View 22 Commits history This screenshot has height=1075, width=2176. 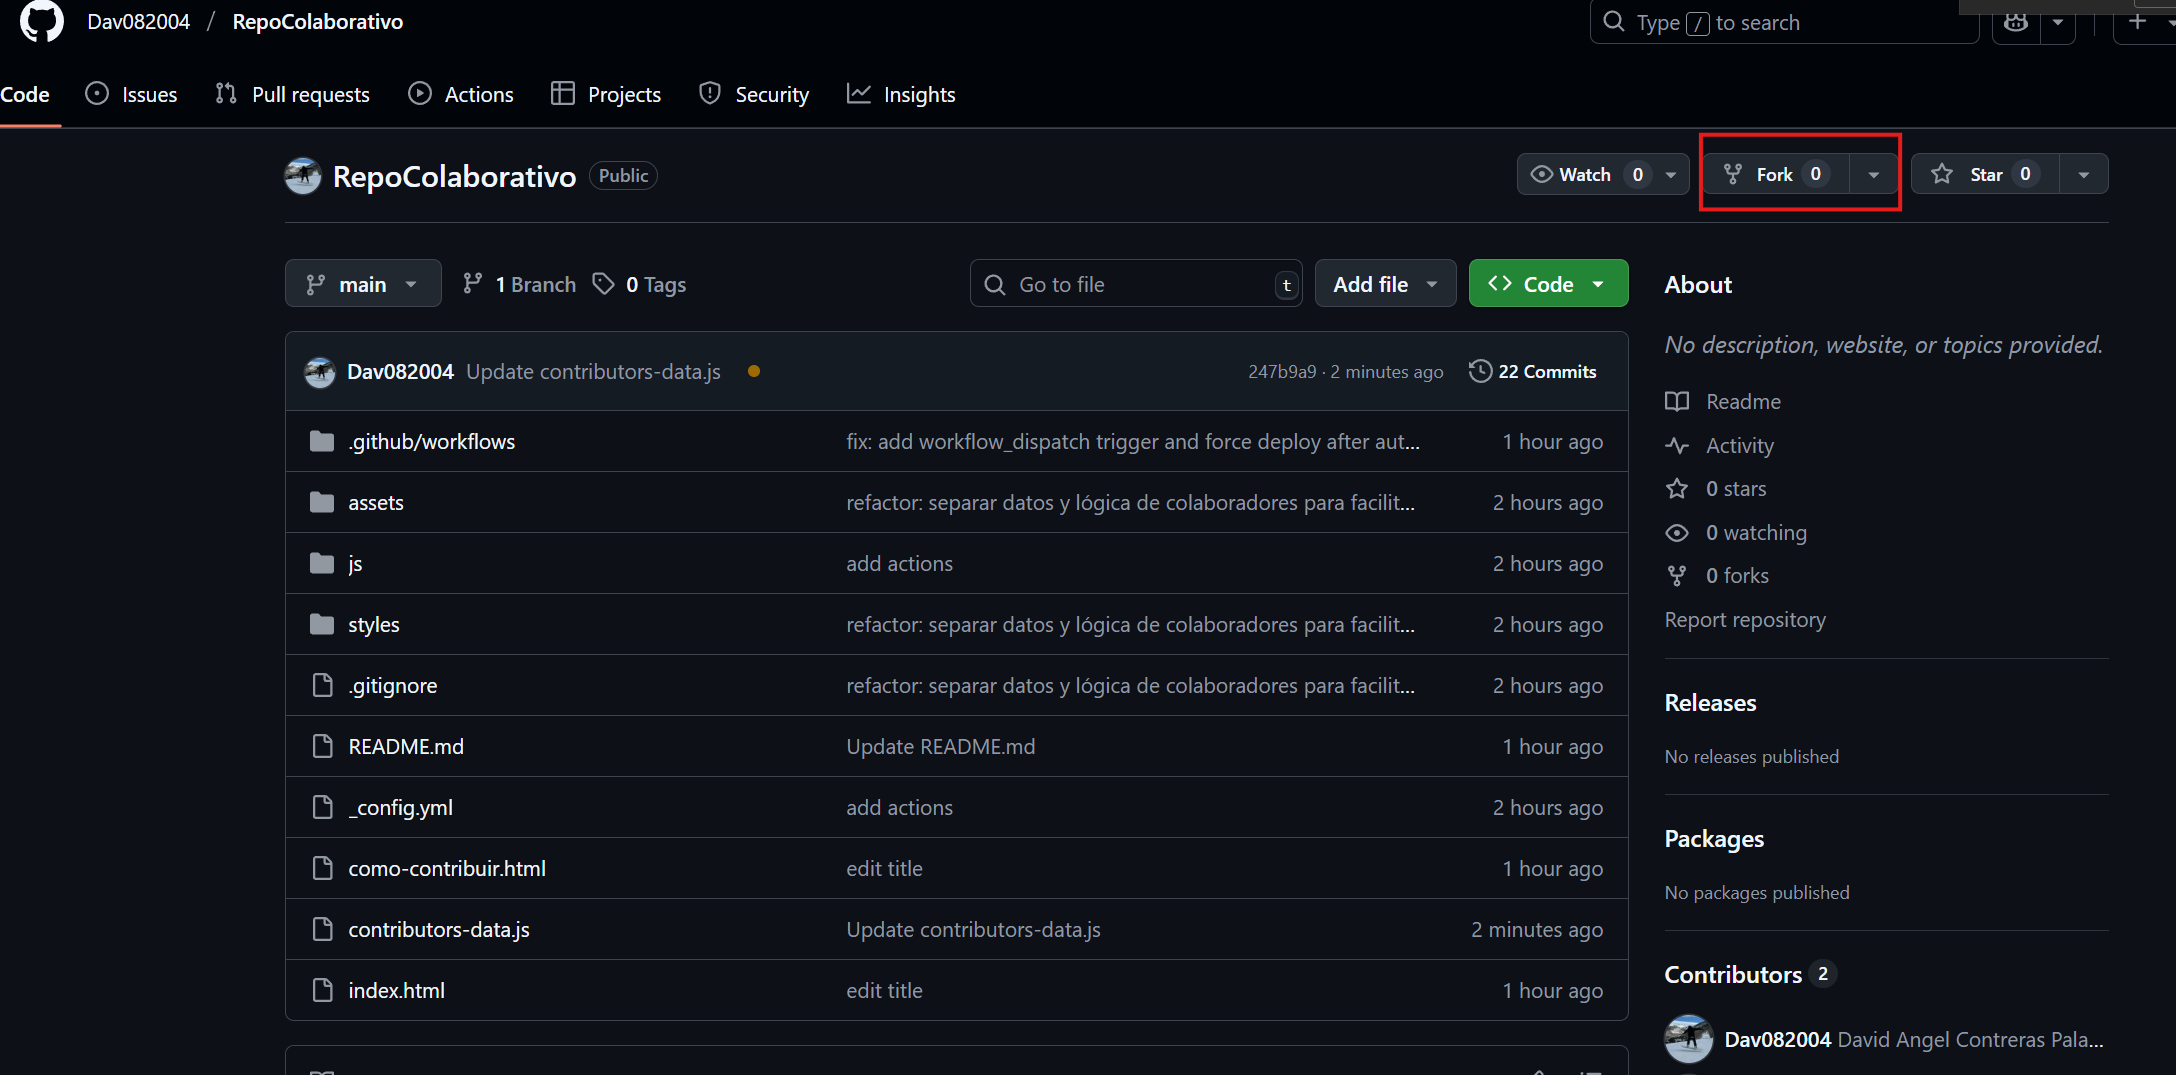coord(1532,372)
